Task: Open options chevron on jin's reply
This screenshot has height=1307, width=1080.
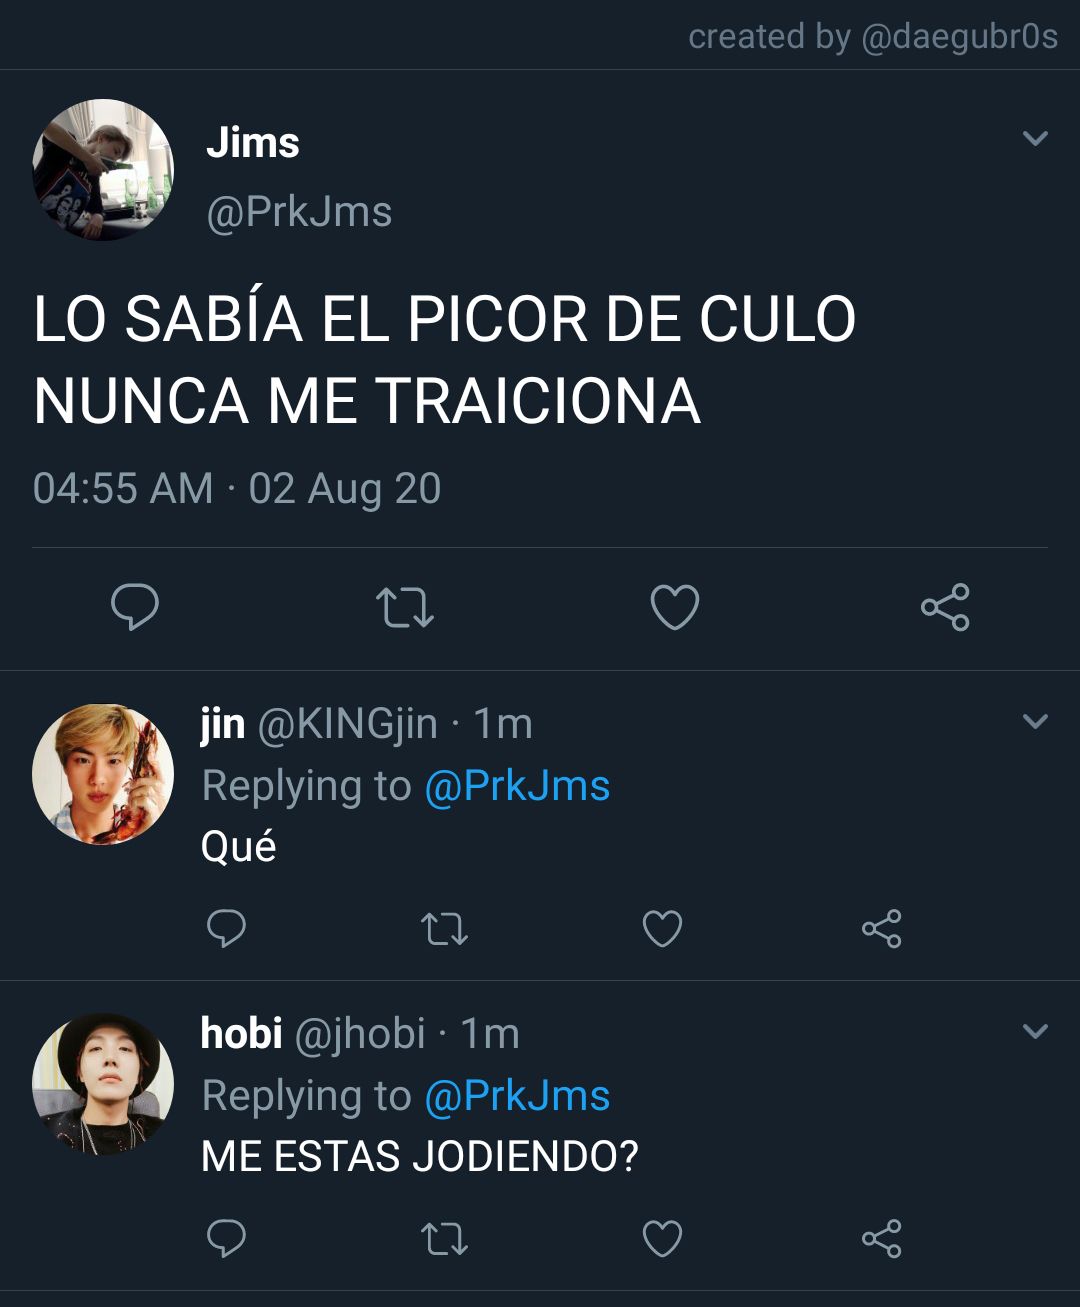Action: tap(1036, 721)
